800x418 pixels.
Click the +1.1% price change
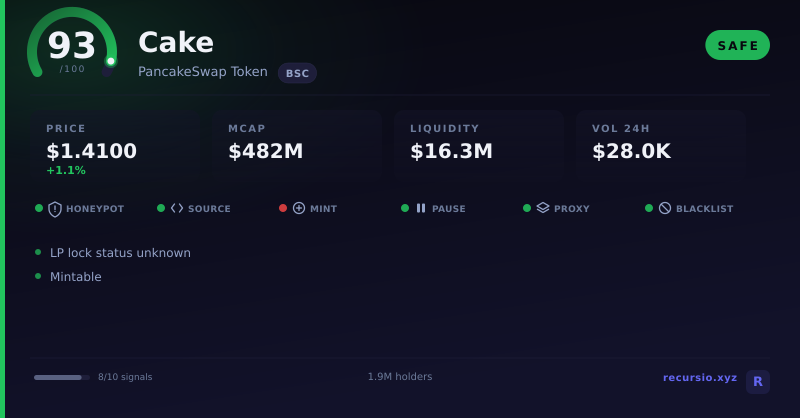pos(66,170)
